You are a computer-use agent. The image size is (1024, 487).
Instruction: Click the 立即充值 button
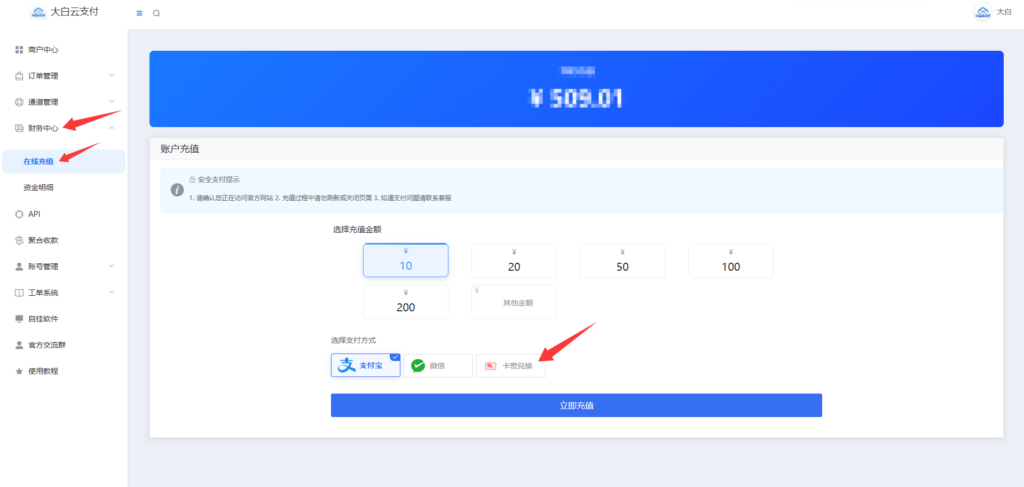point(576,405)
